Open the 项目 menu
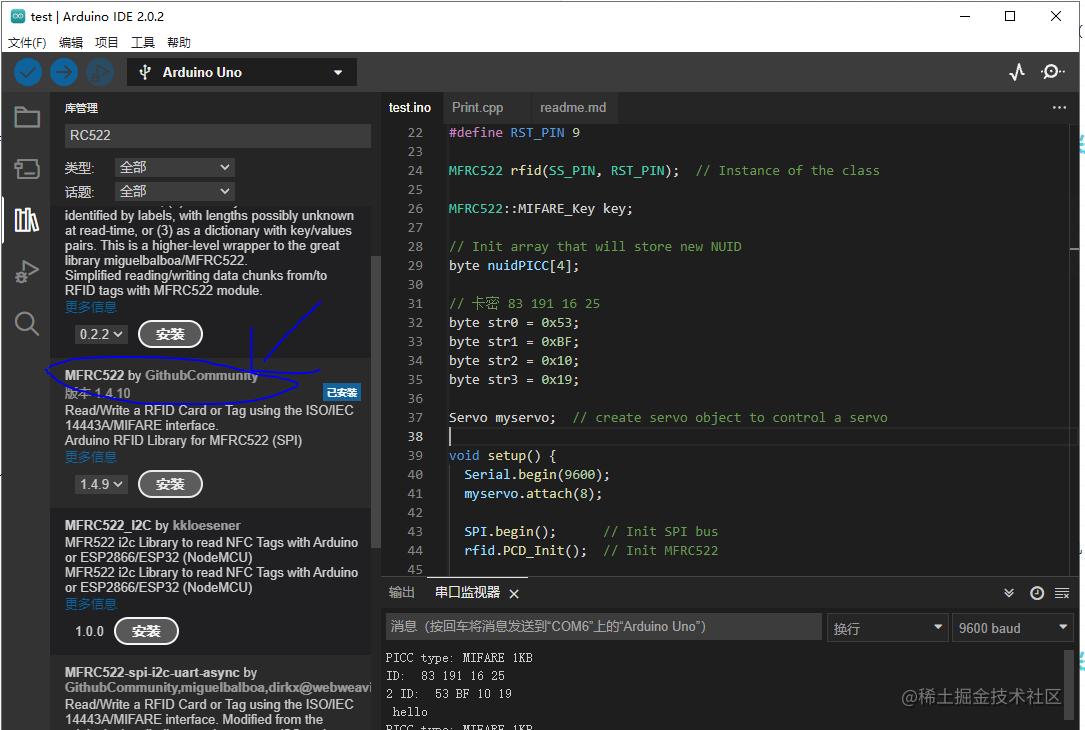Viewport: 1085px width, 730px height. pyautogui.click(x=107, y=43)
